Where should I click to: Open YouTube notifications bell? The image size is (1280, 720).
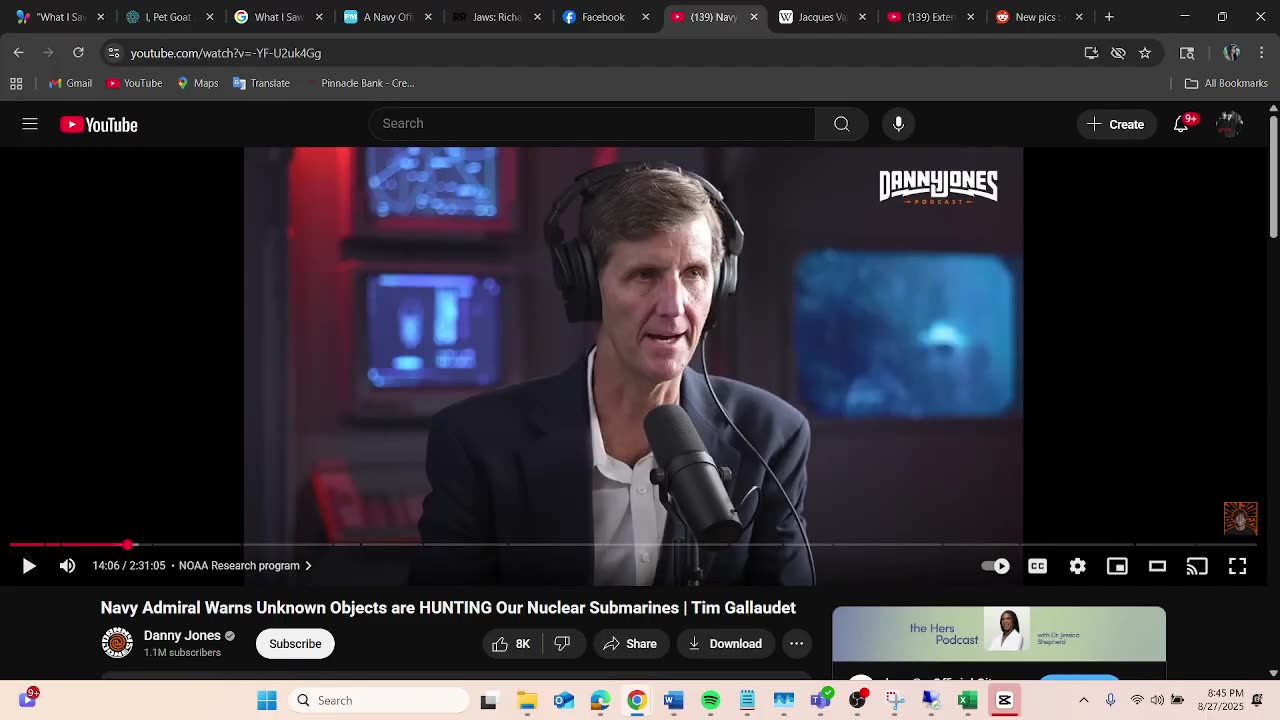[1181, 124]
